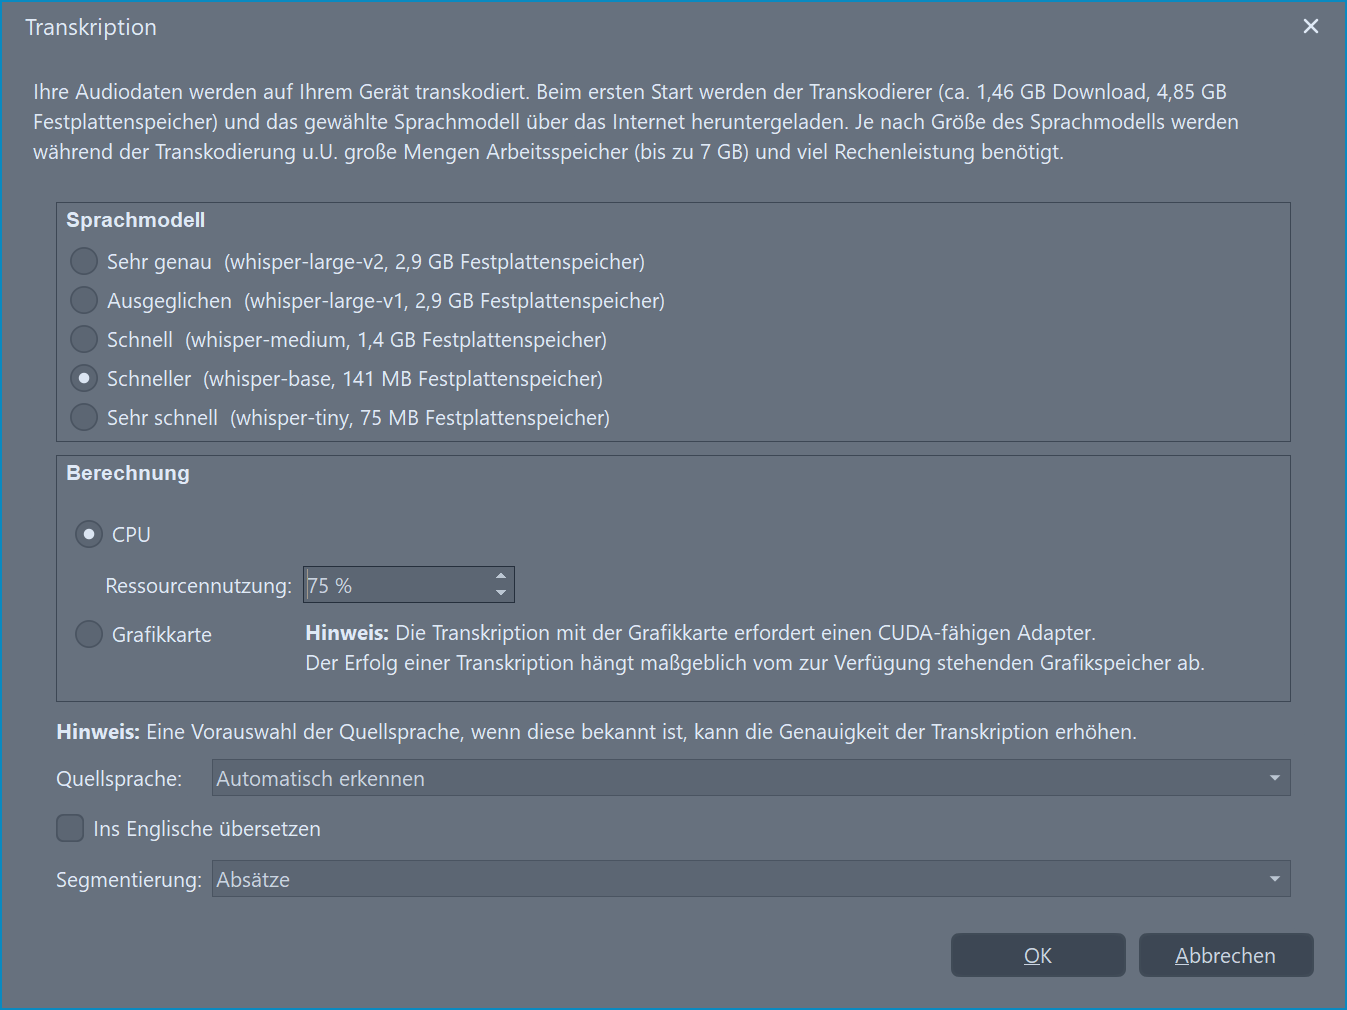The height and width of the screenshot is (1010, 1347).
Task: Select the 'Sehr genau' whisper-large-v2 model
Action: coord(84,262)
